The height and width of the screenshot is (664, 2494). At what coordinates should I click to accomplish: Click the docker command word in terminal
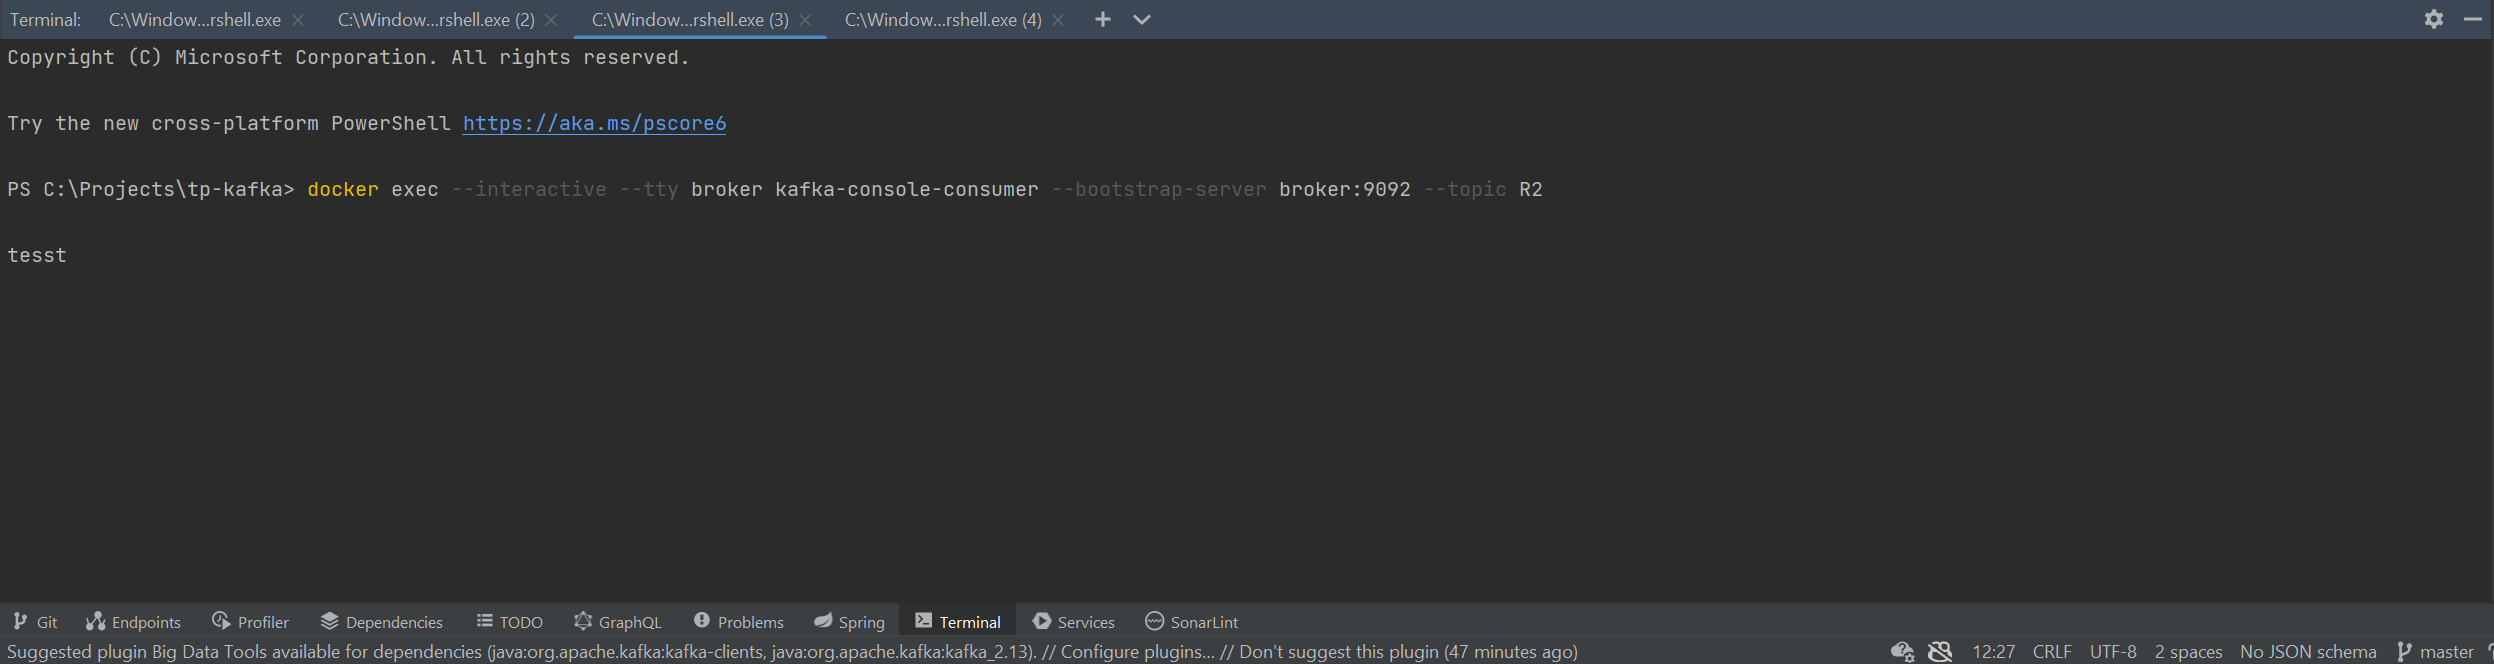click(343, 189)
